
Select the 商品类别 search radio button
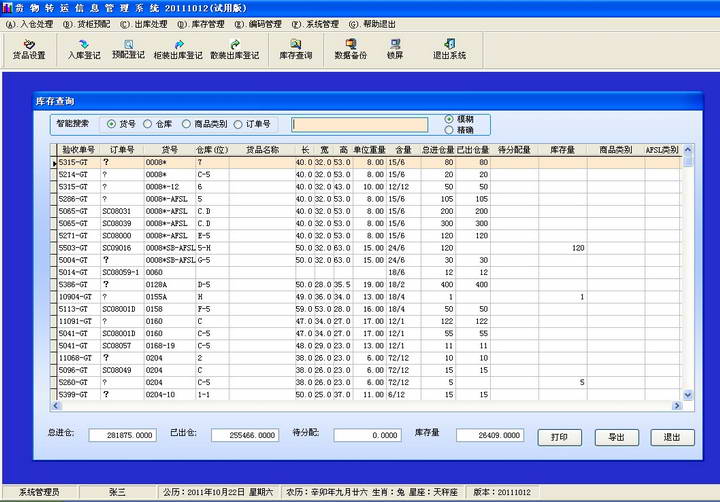(x=186, y=124)
